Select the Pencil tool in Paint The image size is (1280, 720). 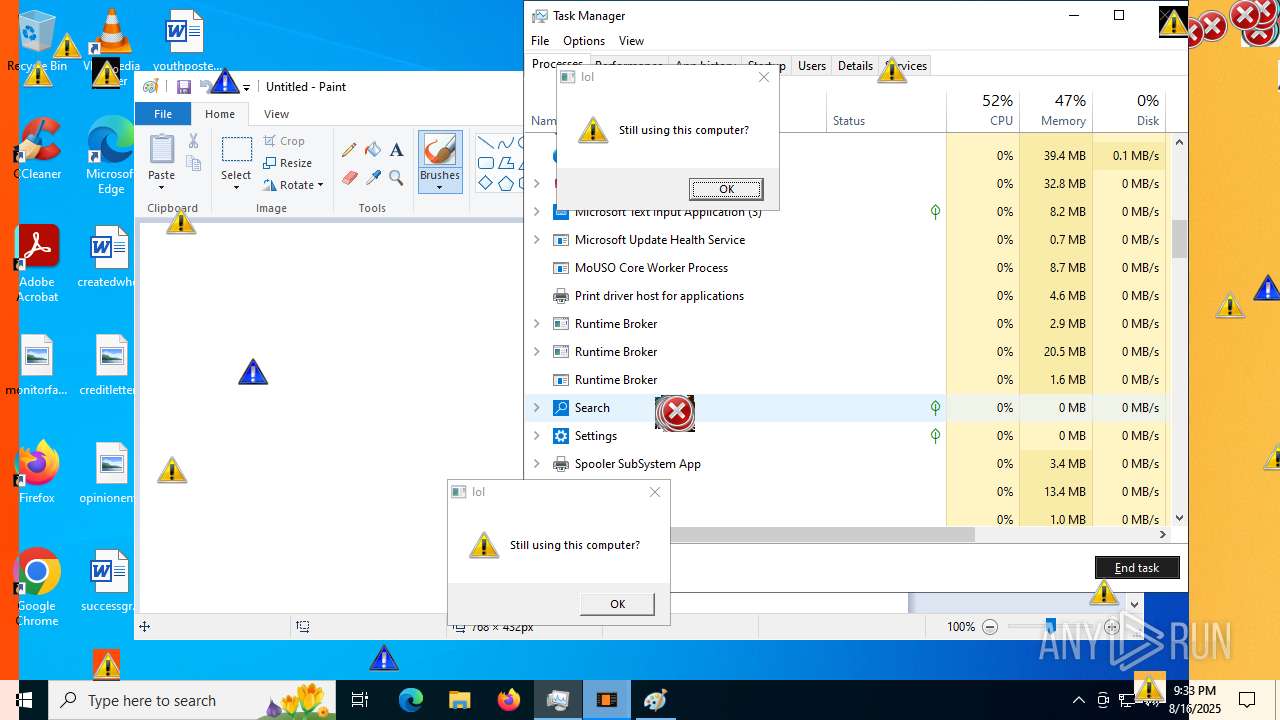pyautogui.click(x=349, y=150)
